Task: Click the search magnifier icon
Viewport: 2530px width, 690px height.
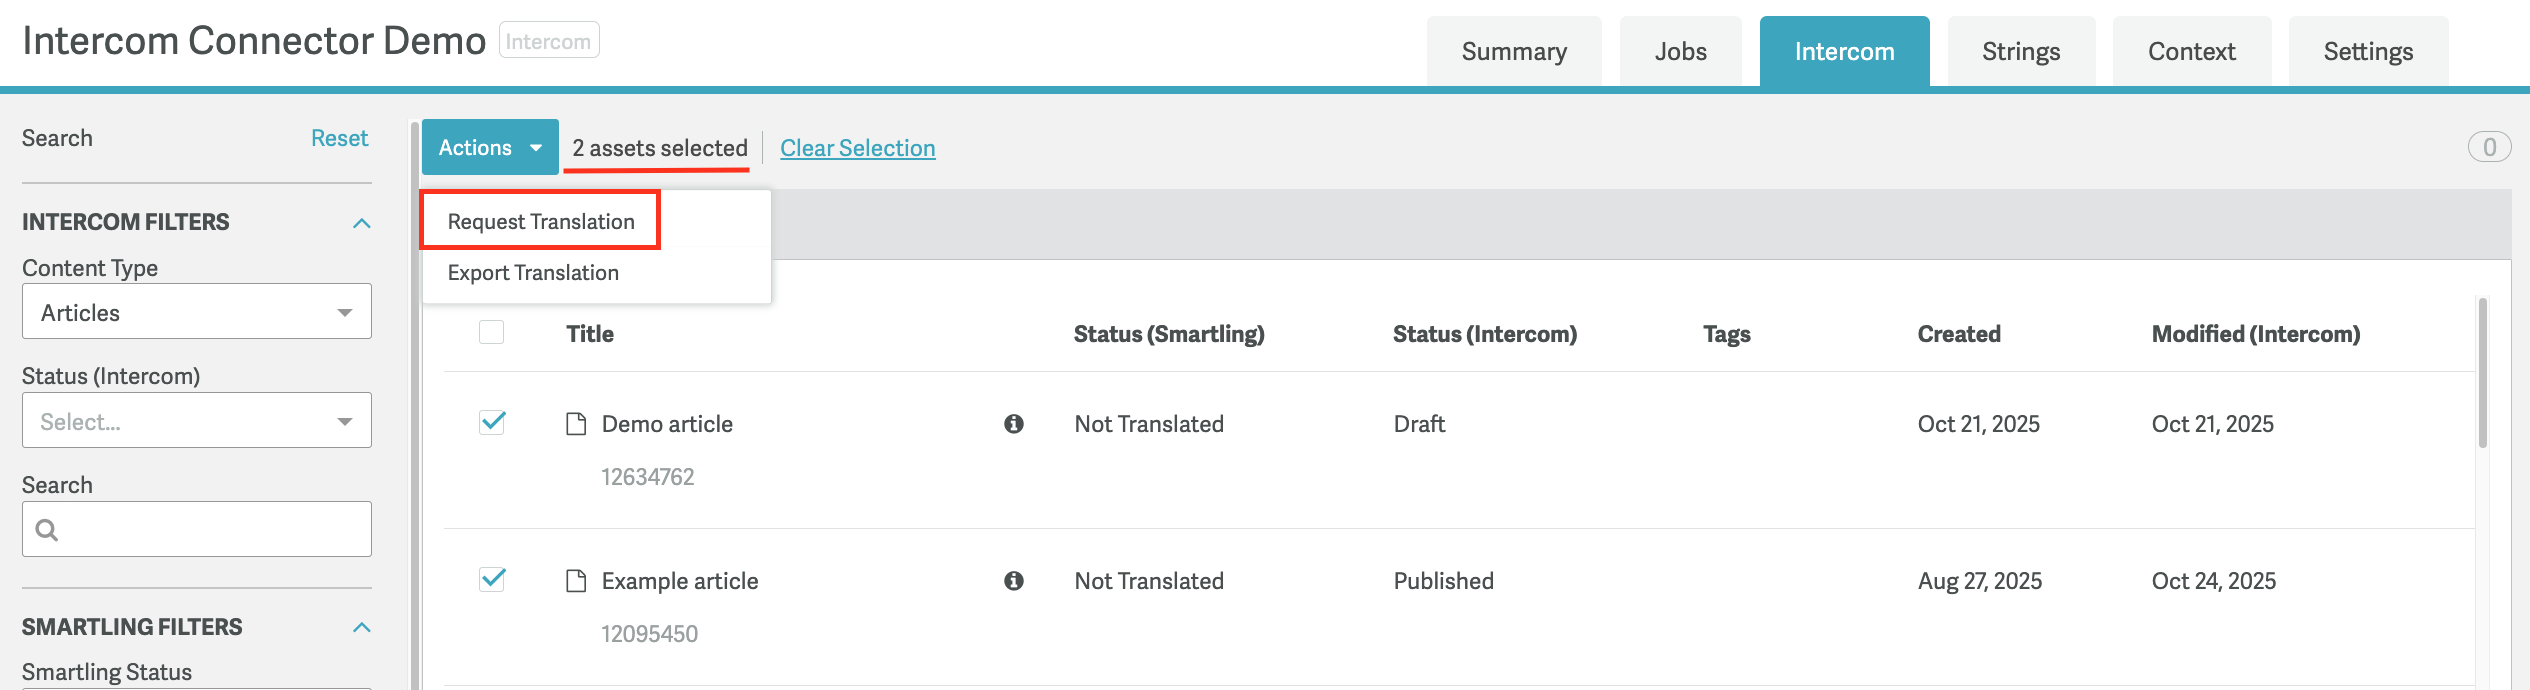Action: (x=47, y=529)
